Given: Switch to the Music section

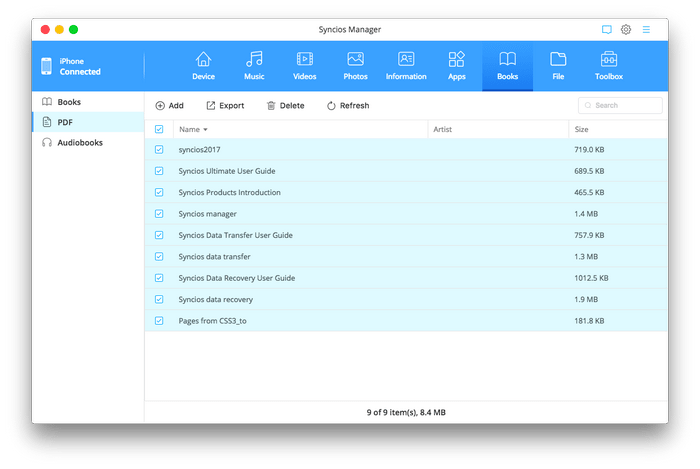Looking at the screenshot, I should click(254, 66).
